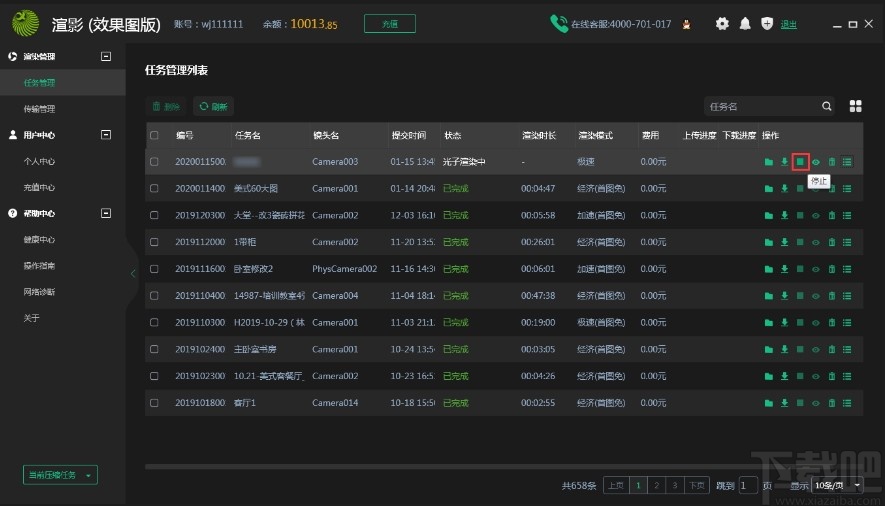
Task: Stop the rendering Camera003 task
Action: point(800,162)
